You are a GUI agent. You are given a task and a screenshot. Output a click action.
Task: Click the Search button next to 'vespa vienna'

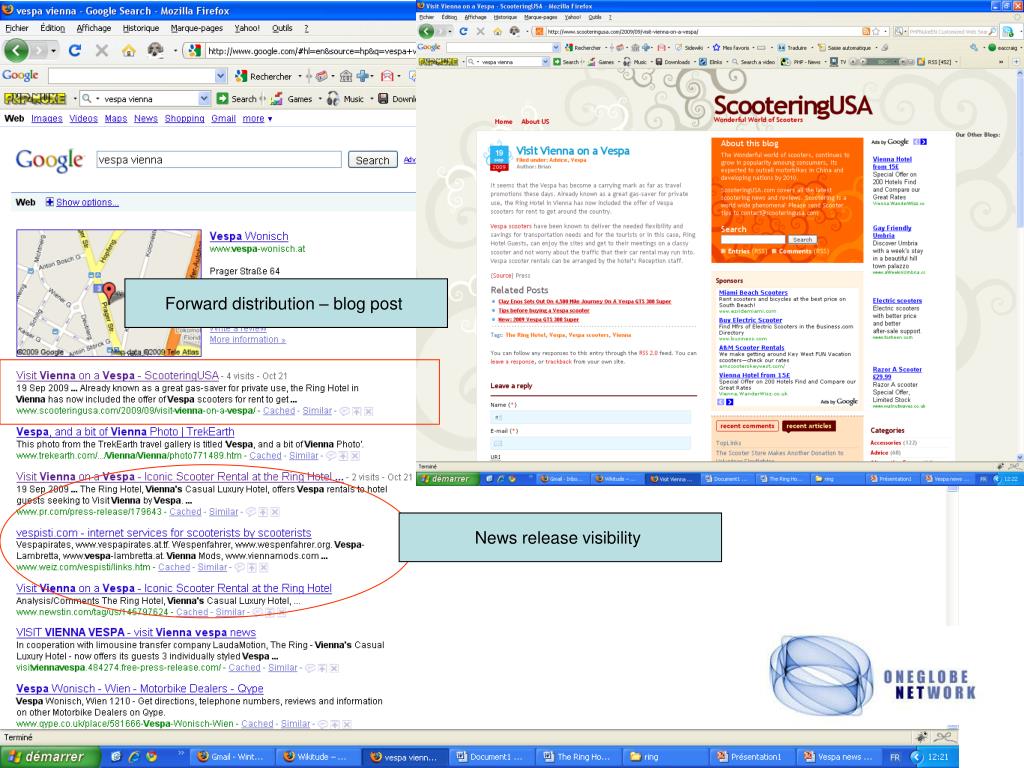pos(372,160)
